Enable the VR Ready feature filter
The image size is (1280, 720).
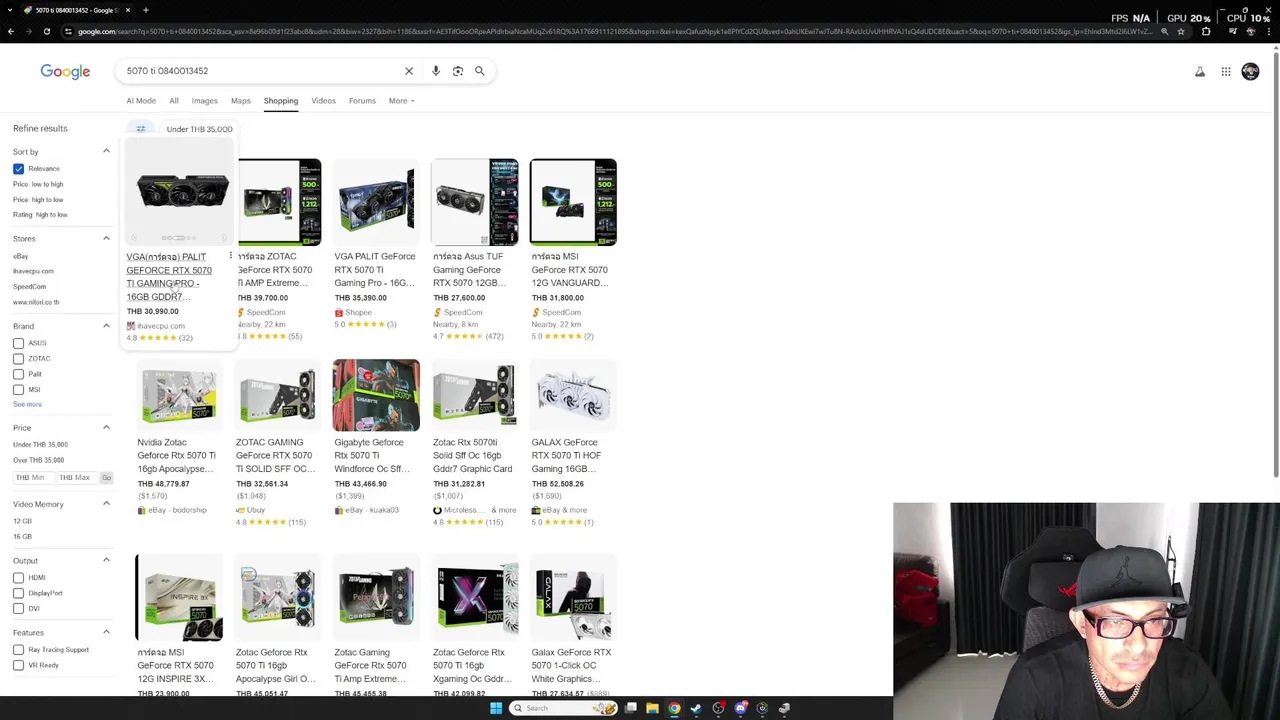[x=18, y=665]
